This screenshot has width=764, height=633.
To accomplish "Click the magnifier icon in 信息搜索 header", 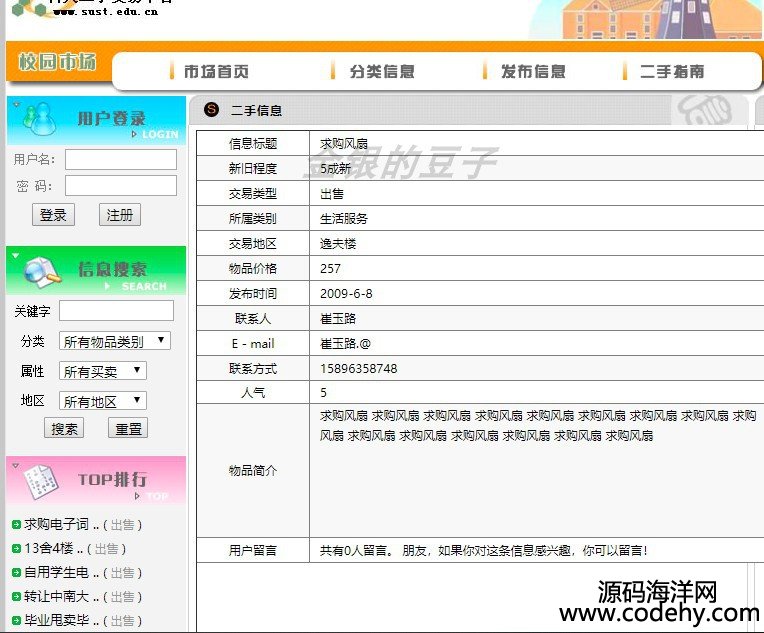I will 42,270.
